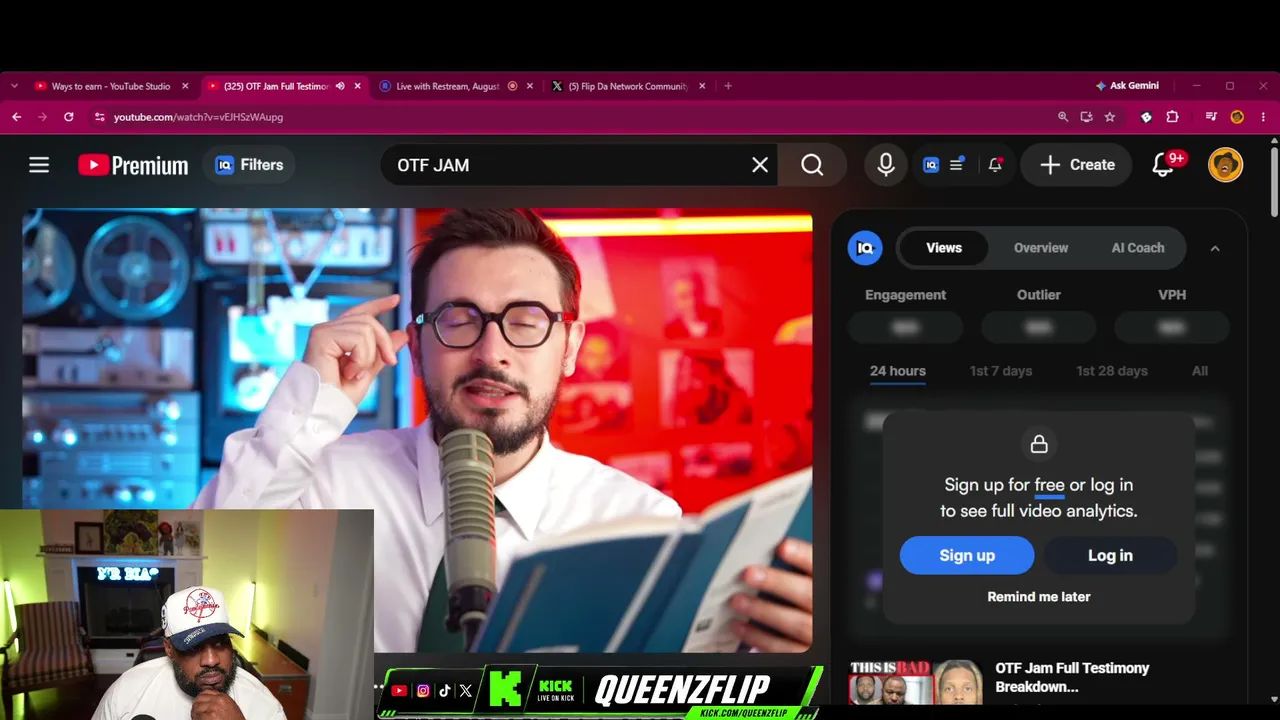This screenshot has height=720, width=1280.
Task: Switch to the Ways to earn YouTube Studio tab
Action: tap(110, 86)
